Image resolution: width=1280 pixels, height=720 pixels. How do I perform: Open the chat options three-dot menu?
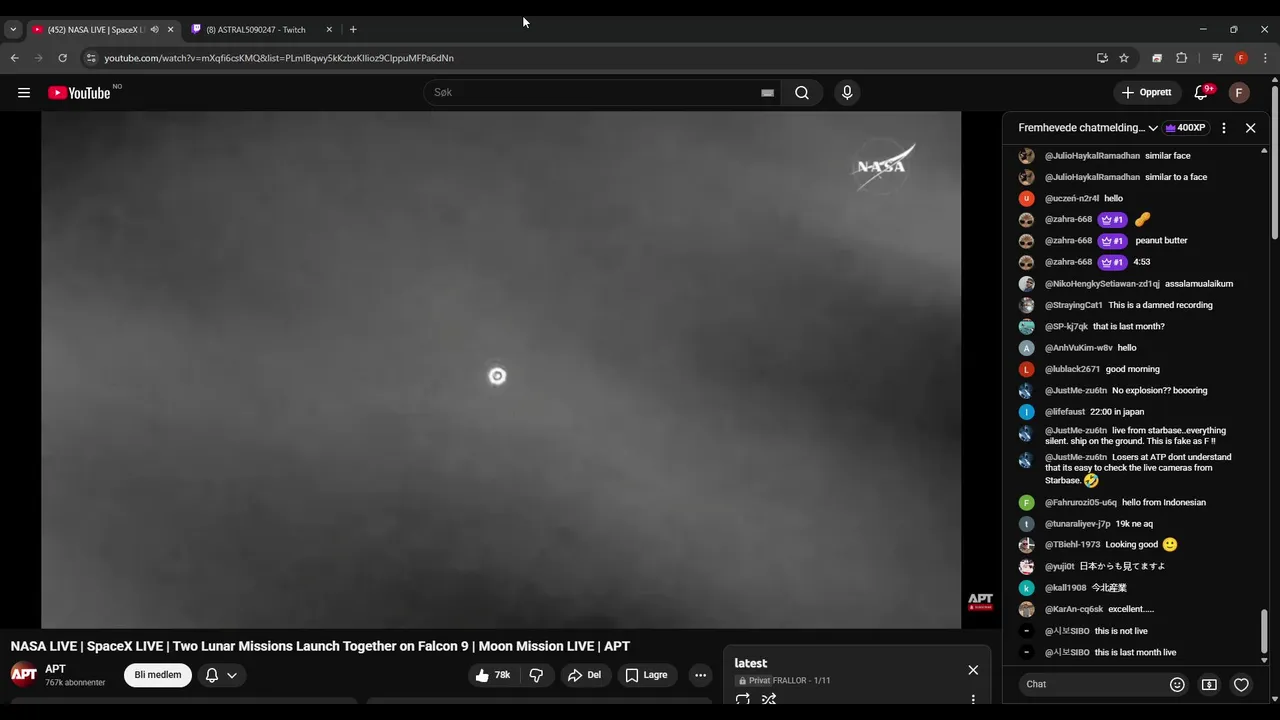click(1224, 128)
